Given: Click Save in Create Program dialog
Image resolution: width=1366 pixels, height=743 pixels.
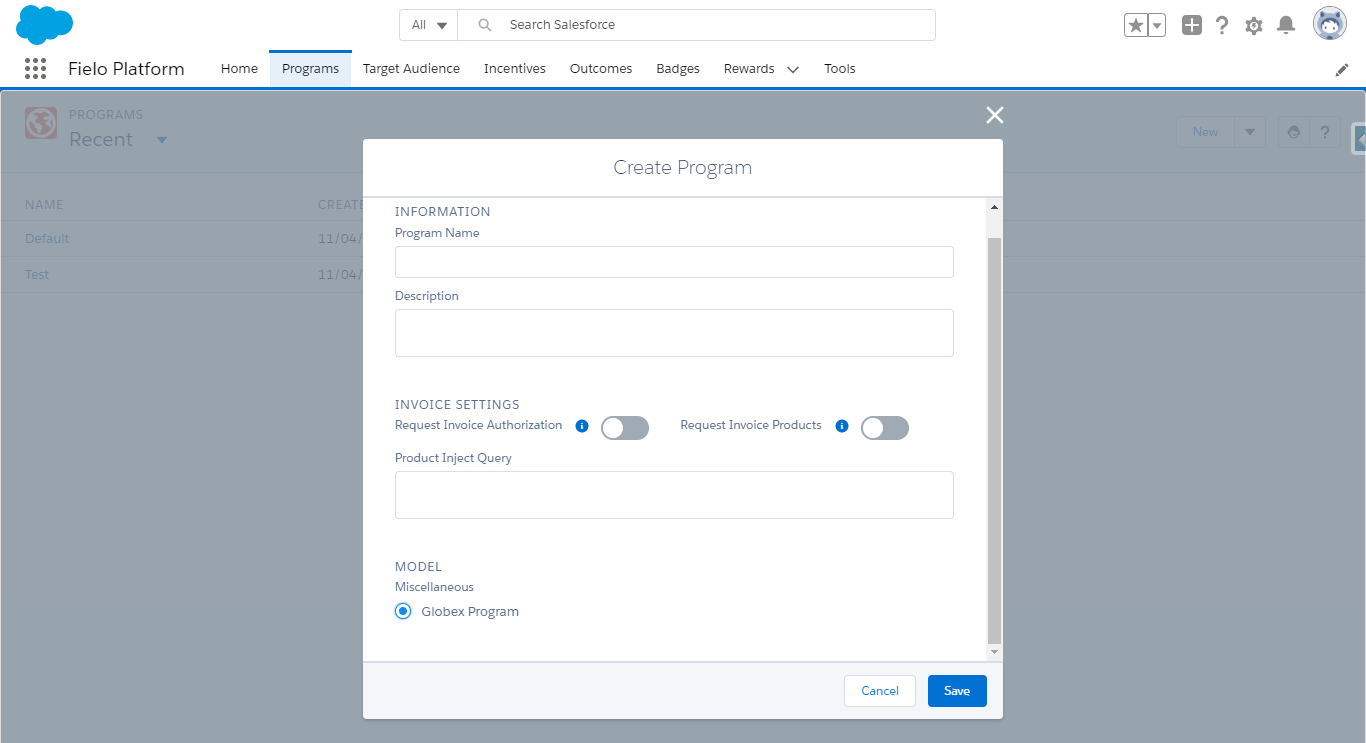Looking at the screenshot, I should [x=957, y=691].
